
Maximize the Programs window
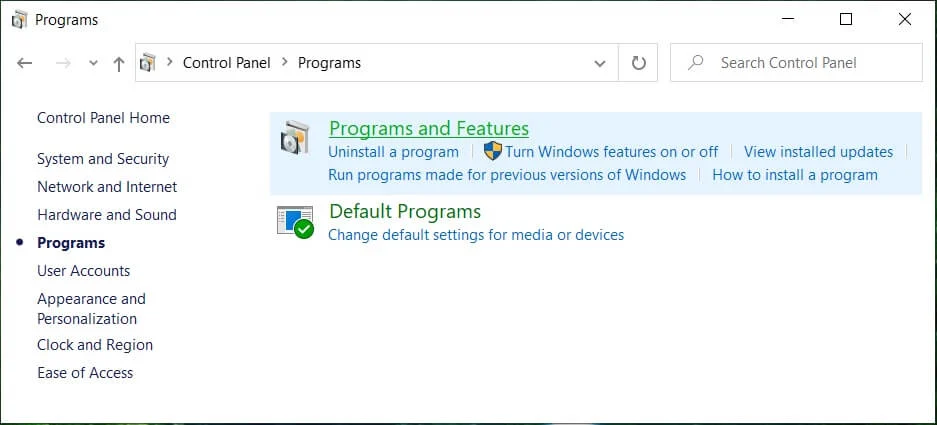pos(846,19)
